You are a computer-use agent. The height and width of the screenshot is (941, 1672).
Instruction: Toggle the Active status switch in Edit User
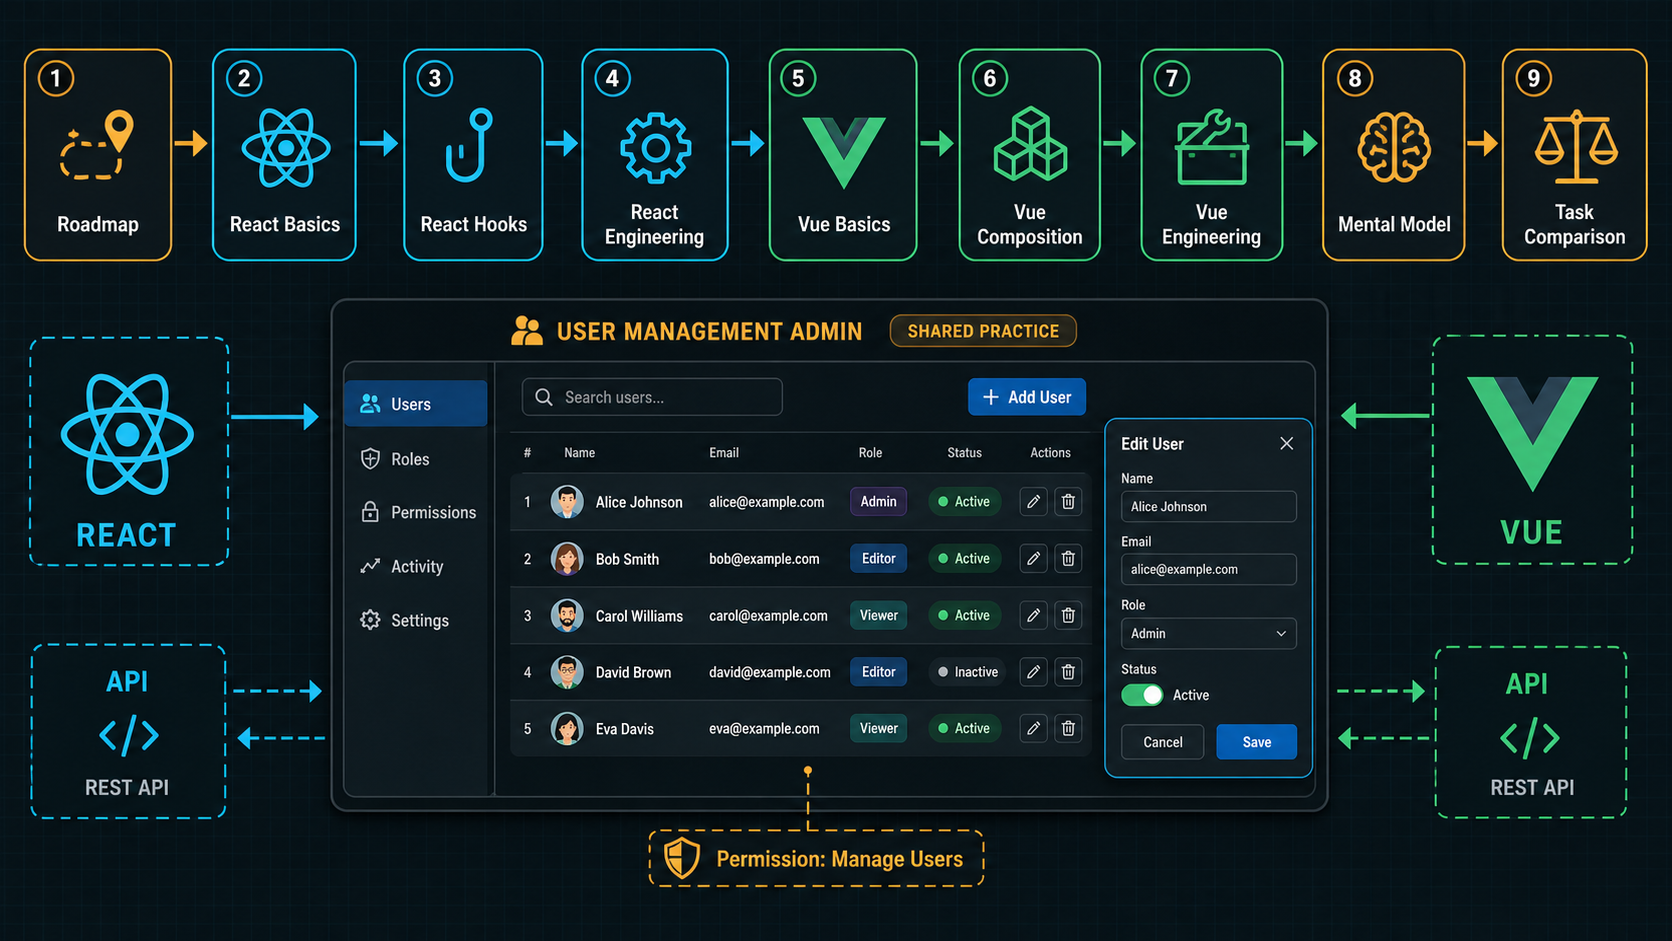tap(1142, 695)
